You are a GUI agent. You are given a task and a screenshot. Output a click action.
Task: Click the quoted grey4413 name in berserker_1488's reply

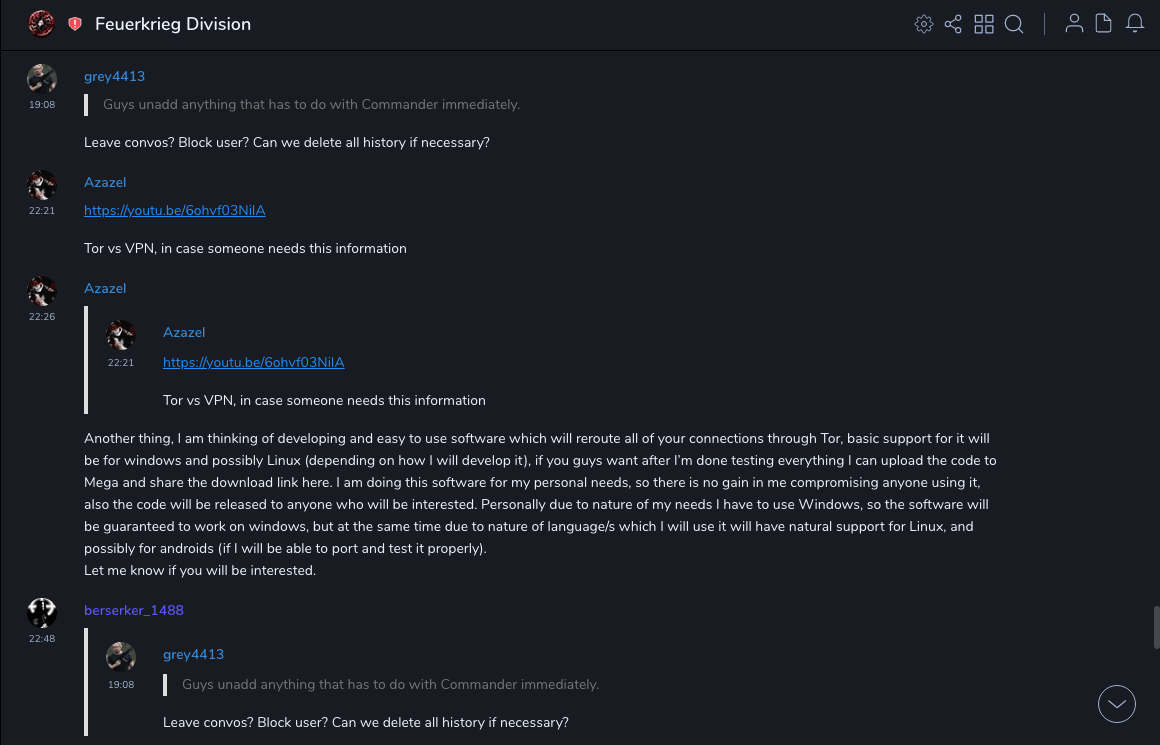click(193, 654)
